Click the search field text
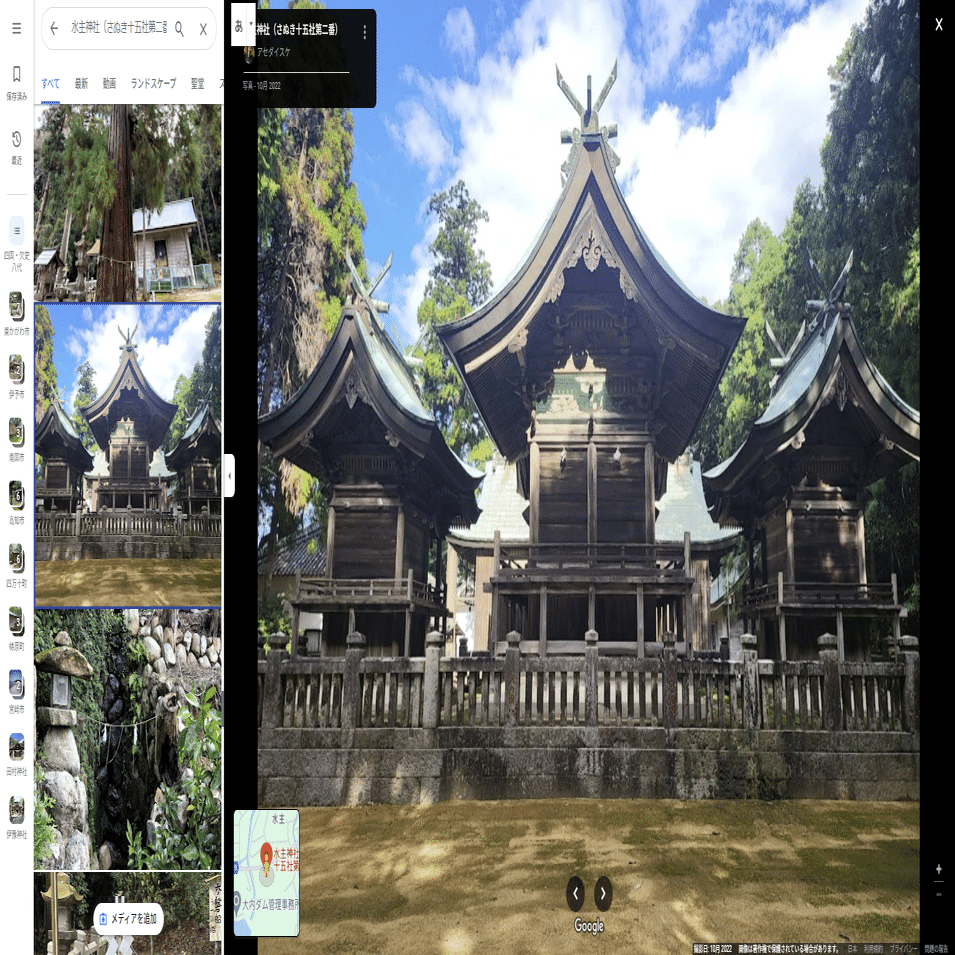The image size is (955, 955). click(119, 28)
